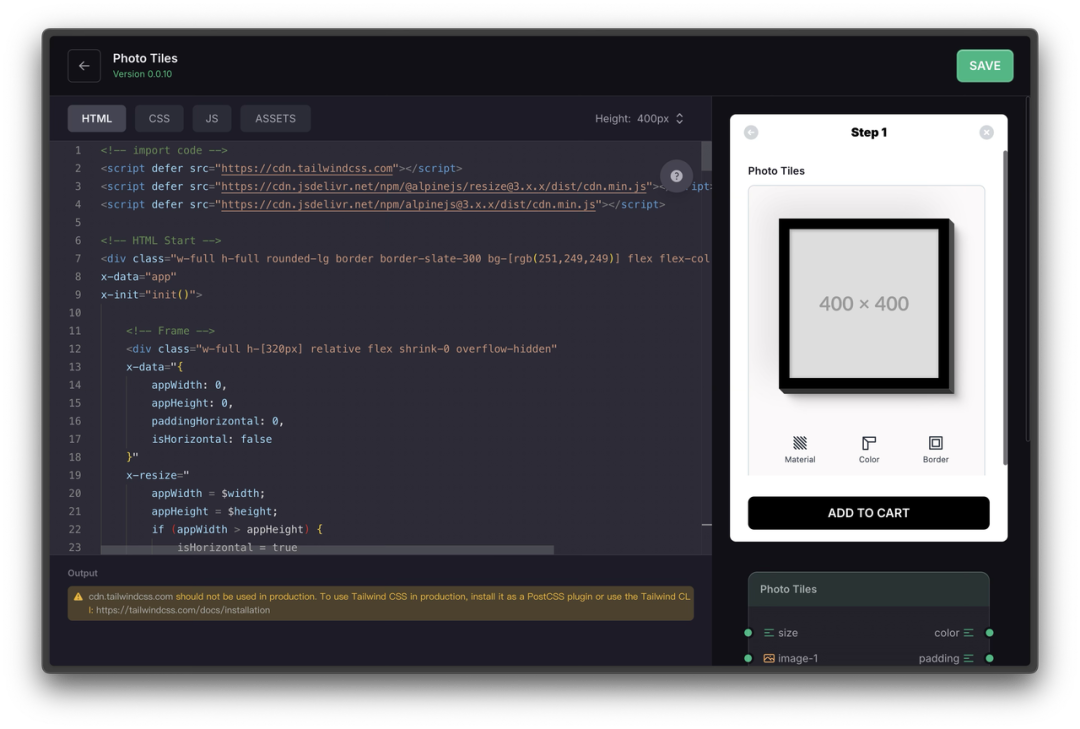Click the size text-type icon
Viewport: 1080px width, 729px height.
[769, 633]
